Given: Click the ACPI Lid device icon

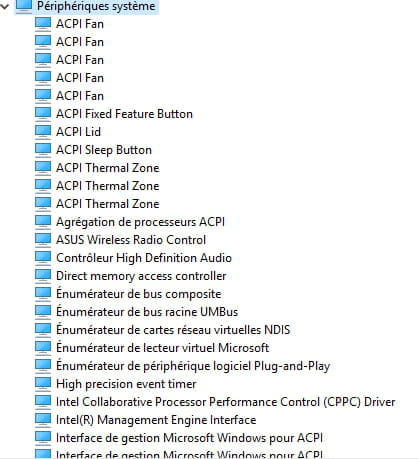Looking at the screenshot, I should tap(43, 132).
